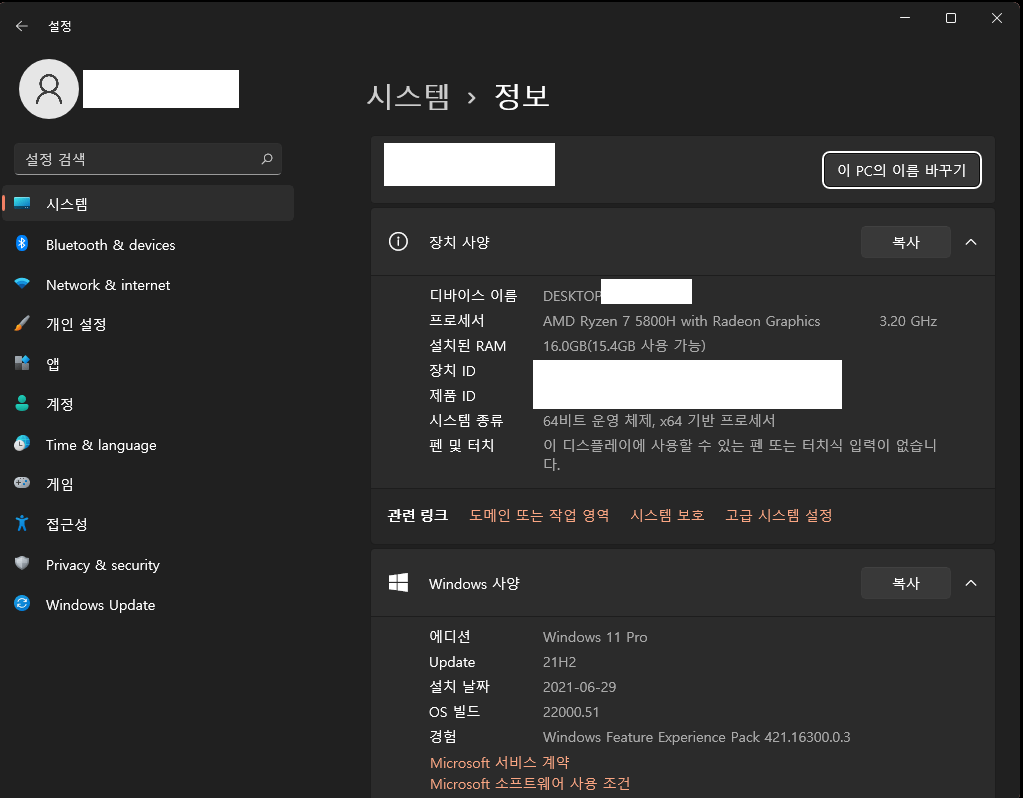This screenshot has height=798, width=1023.
Task: Collapse the 장치 사양 section chevron
Action: pos(971,242)
